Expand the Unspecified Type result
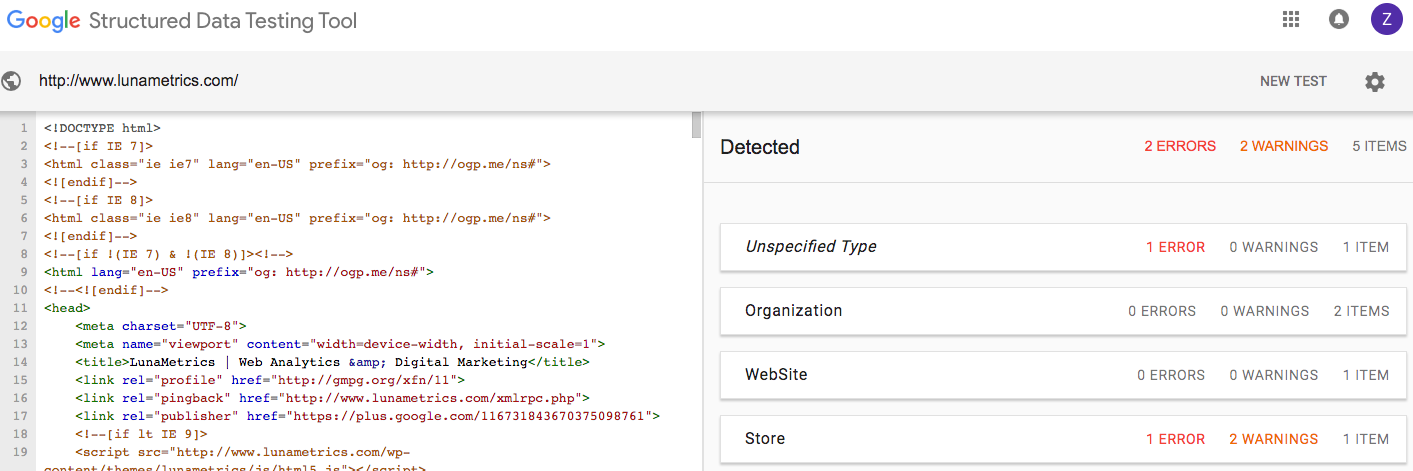 tap(1064, 247)
